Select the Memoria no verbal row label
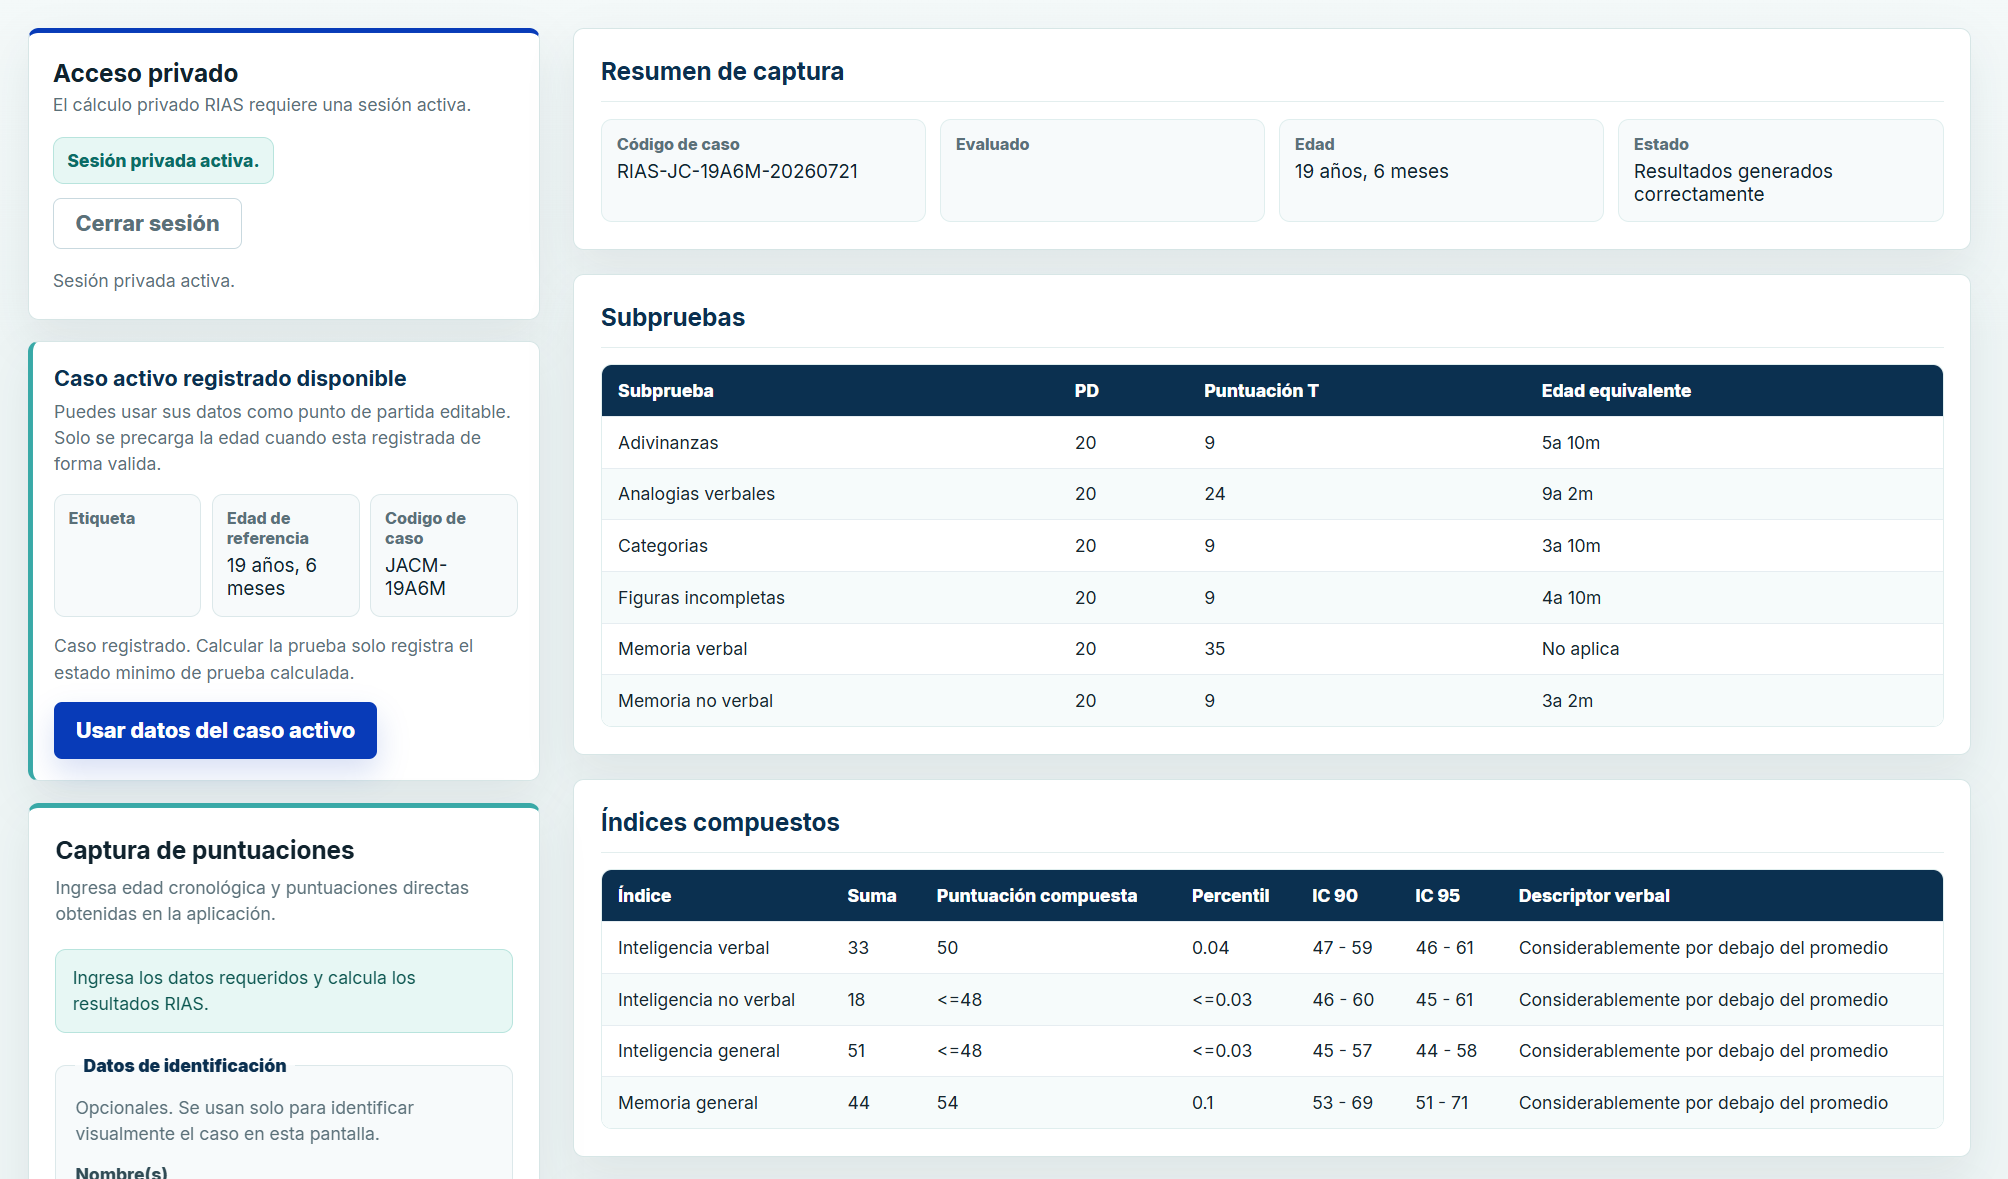 [x=695, y=701]
